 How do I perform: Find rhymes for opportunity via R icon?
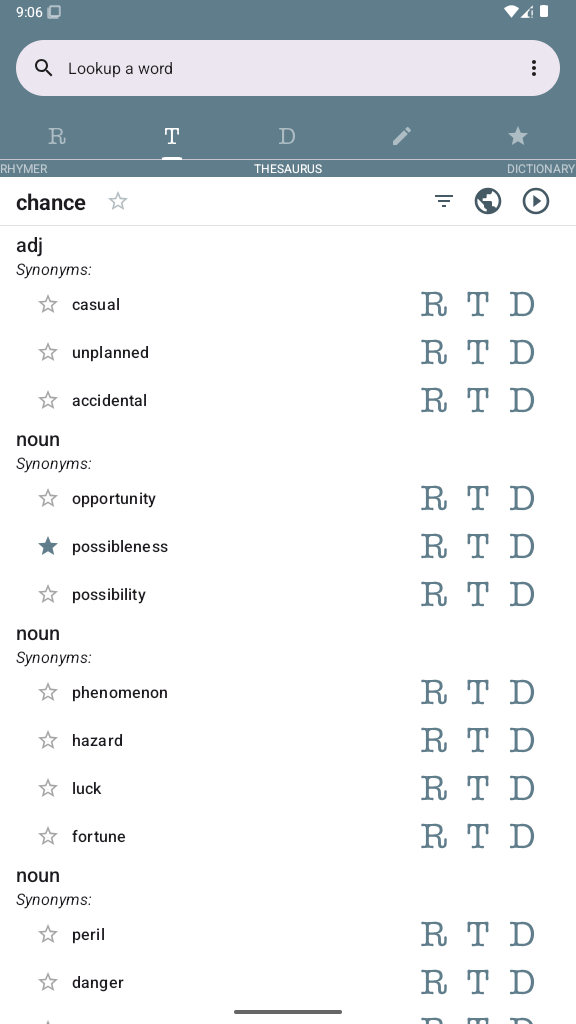pos(434,498)
